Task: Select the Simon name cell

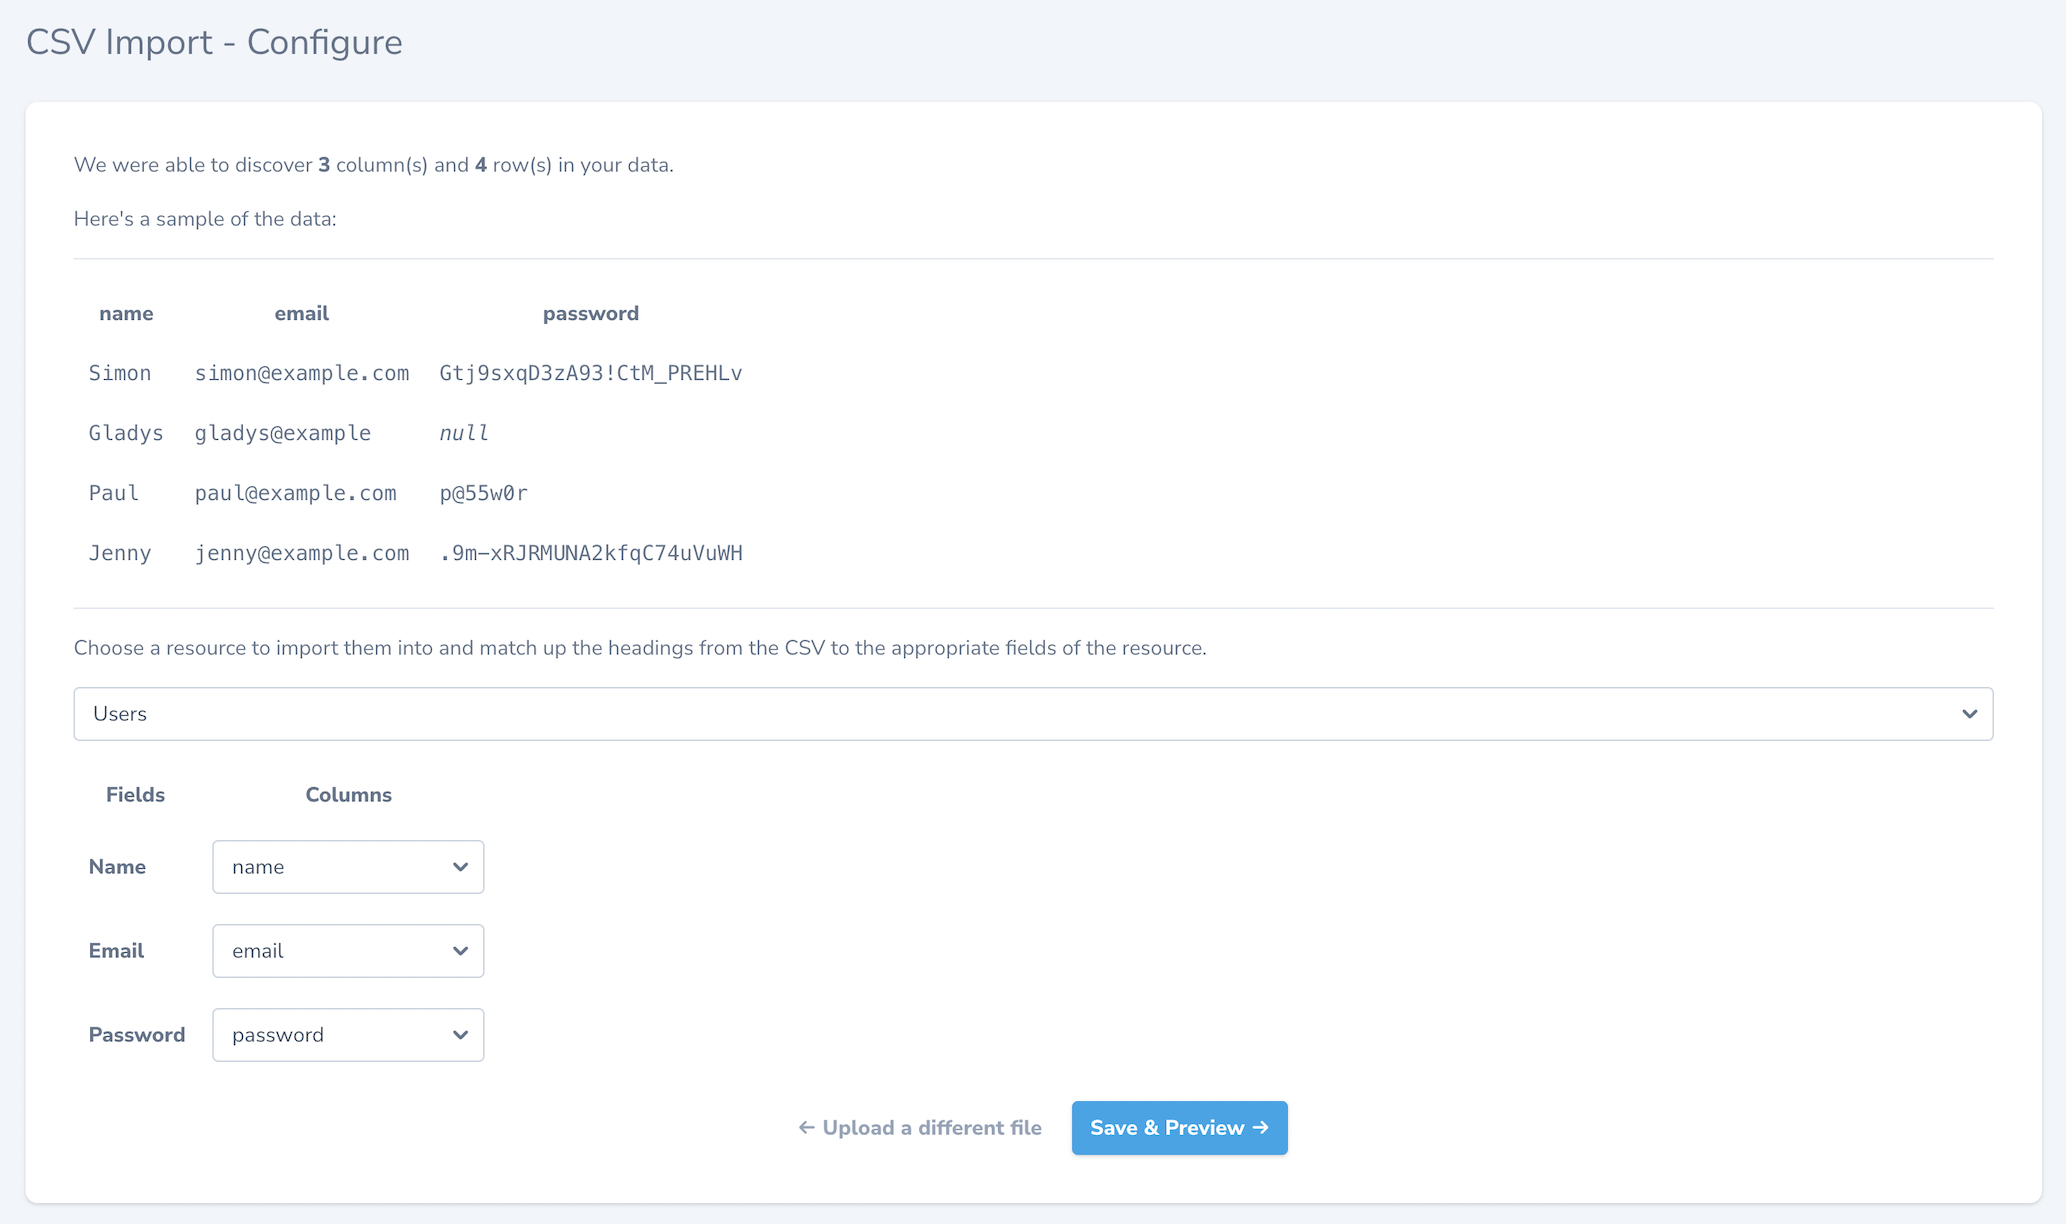Action: (x=120, y=373)
